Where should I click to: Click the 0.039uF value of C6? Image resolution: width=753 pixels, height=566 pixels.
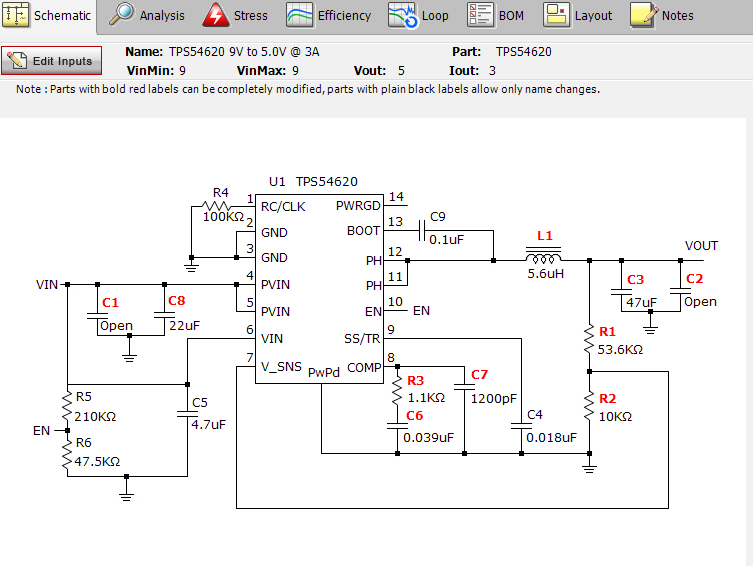428,438
